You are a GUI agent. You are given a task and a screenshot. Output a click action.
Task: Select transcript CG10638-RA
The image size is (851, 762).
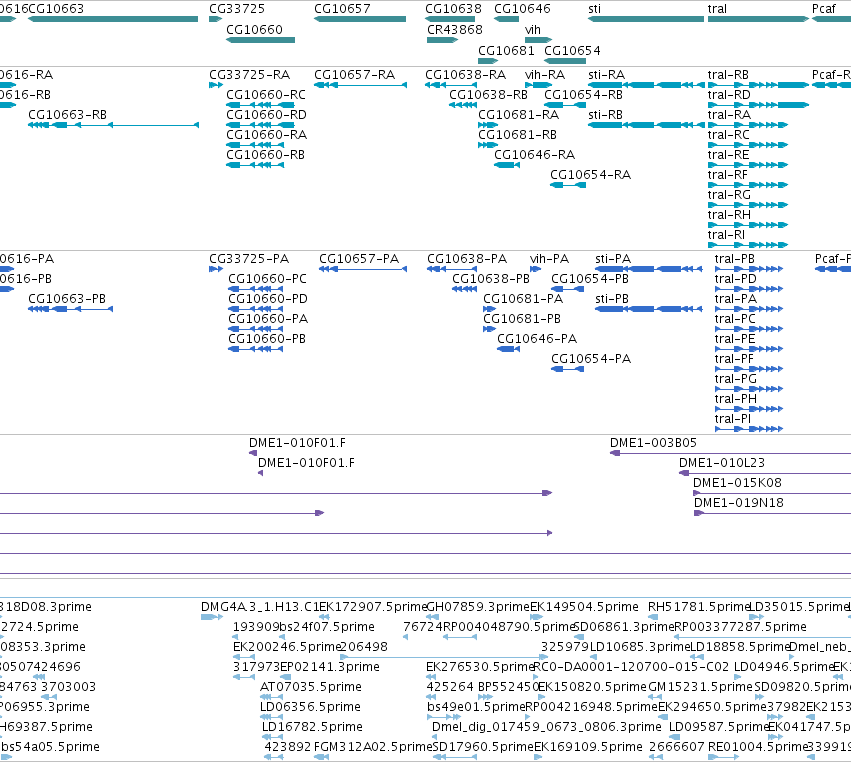(x=451, y=85)
